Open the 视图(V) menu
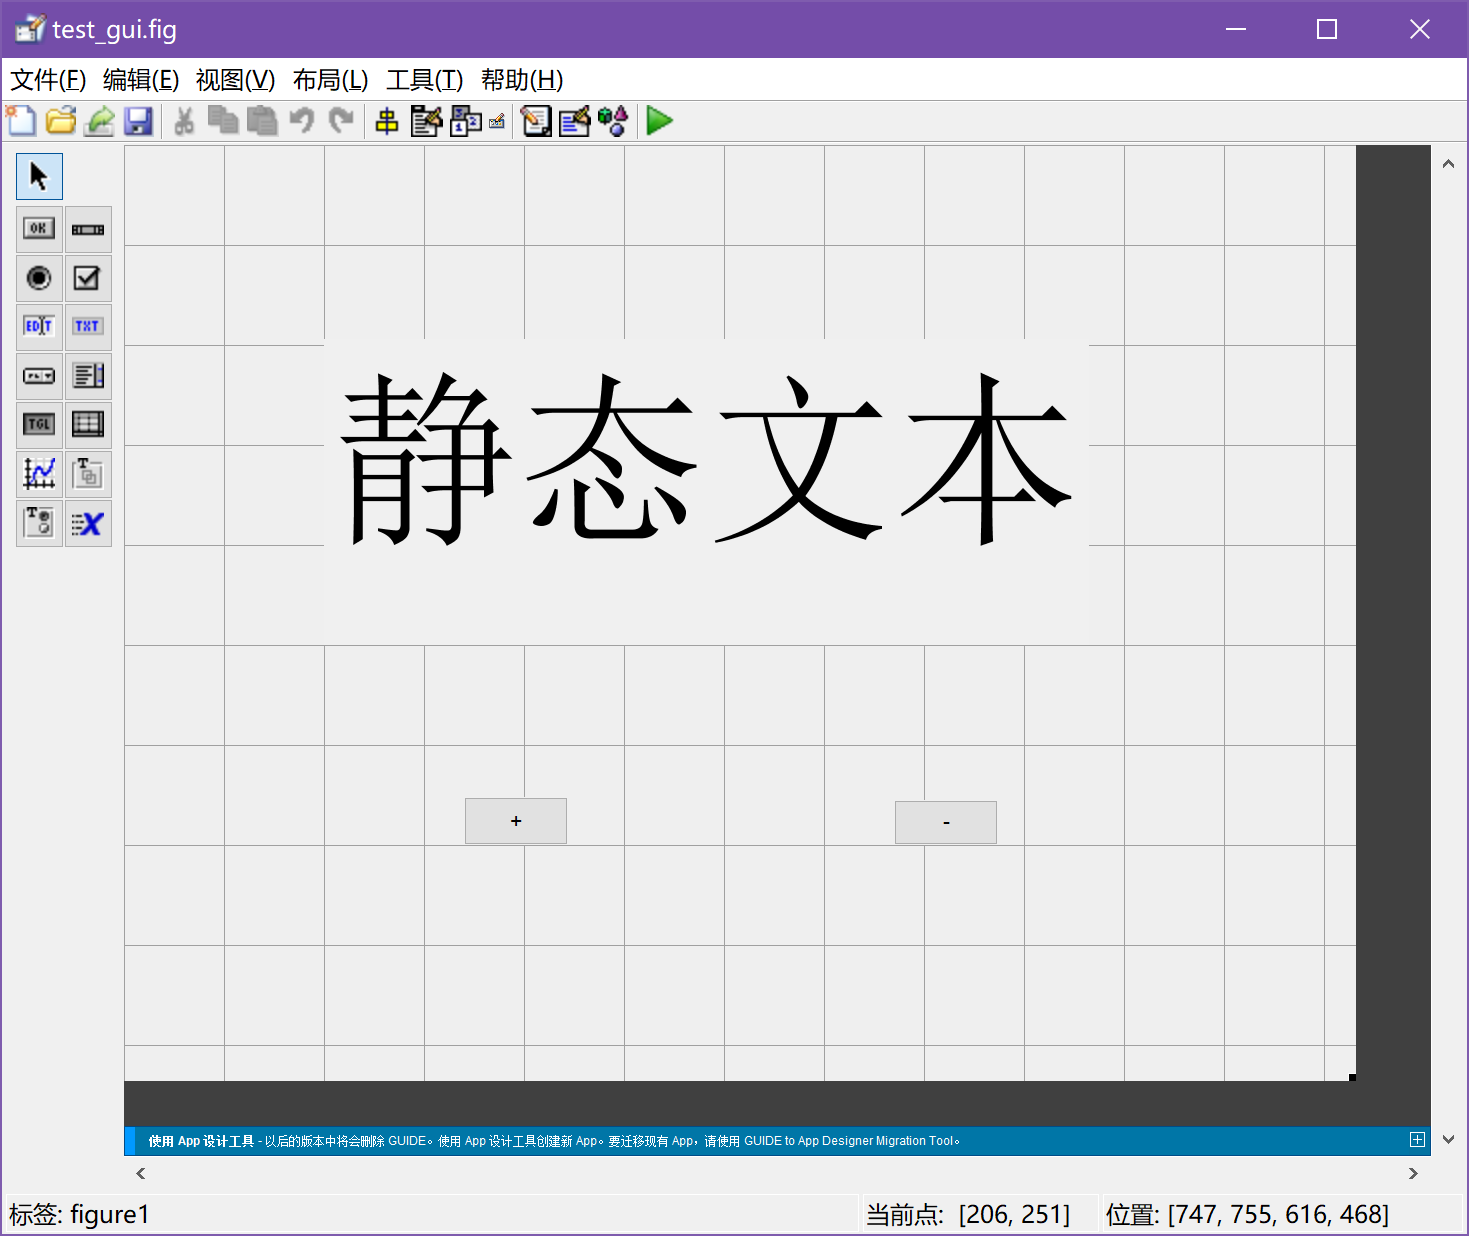The image size is (1469, 1236). click(235, 80)
